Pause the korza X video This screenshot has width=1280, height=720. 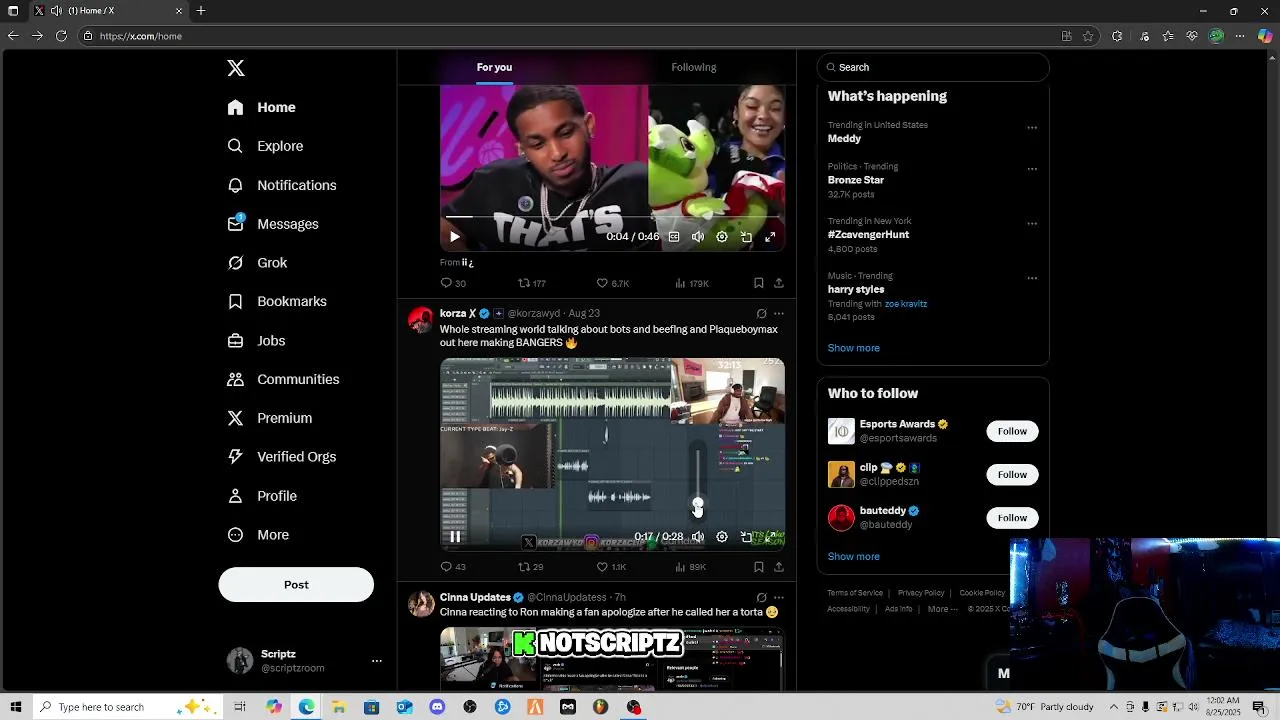pos(454,537)
